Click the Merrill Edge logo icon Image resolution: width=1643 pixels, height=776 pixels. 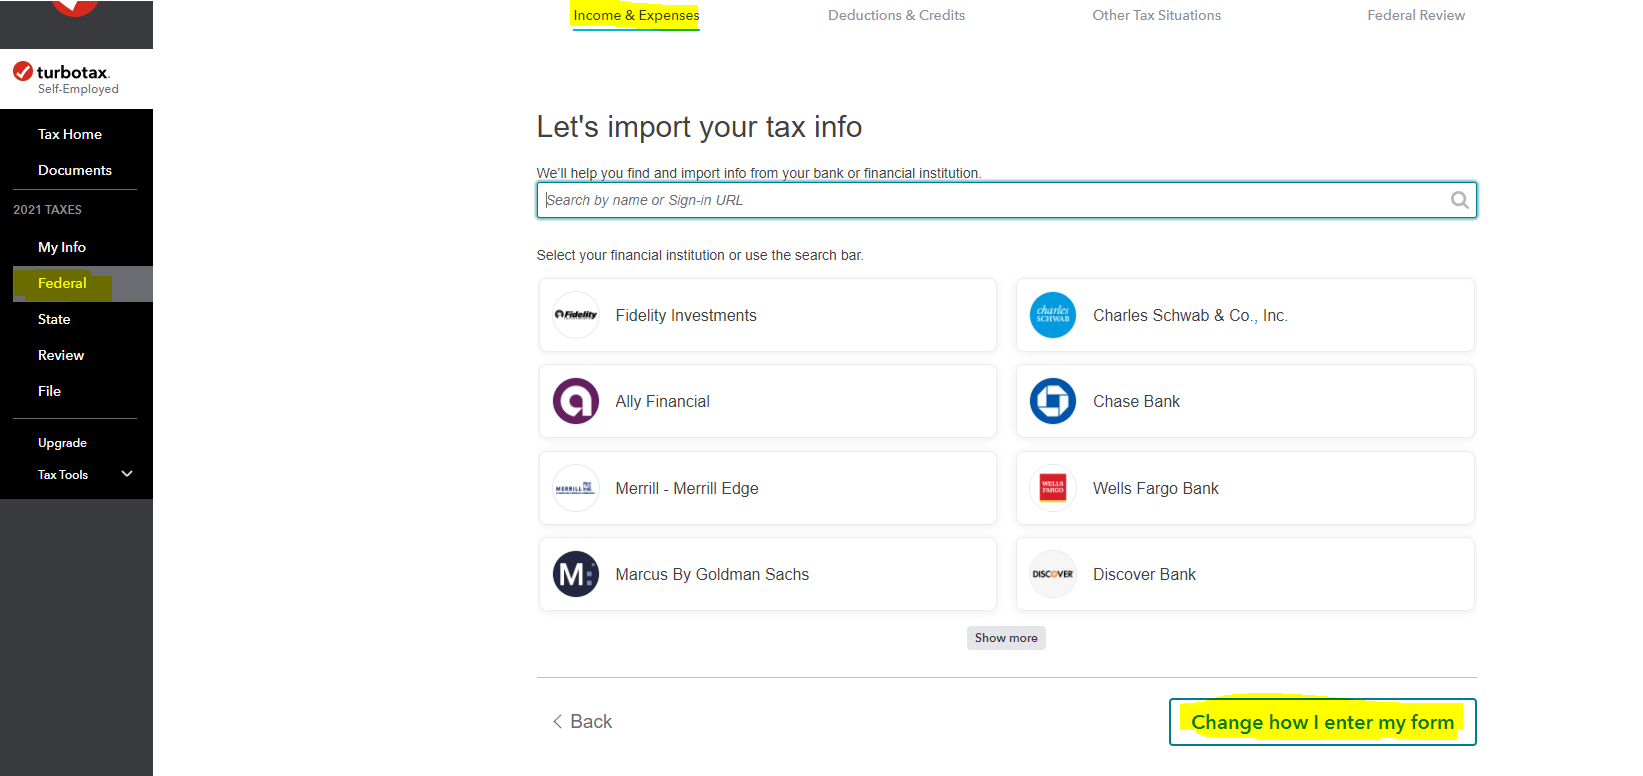(576, 488)
